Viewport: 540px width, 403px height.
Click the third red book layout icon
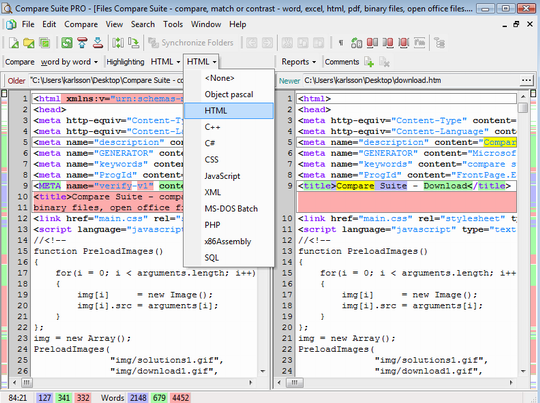[x=404, y=43]
